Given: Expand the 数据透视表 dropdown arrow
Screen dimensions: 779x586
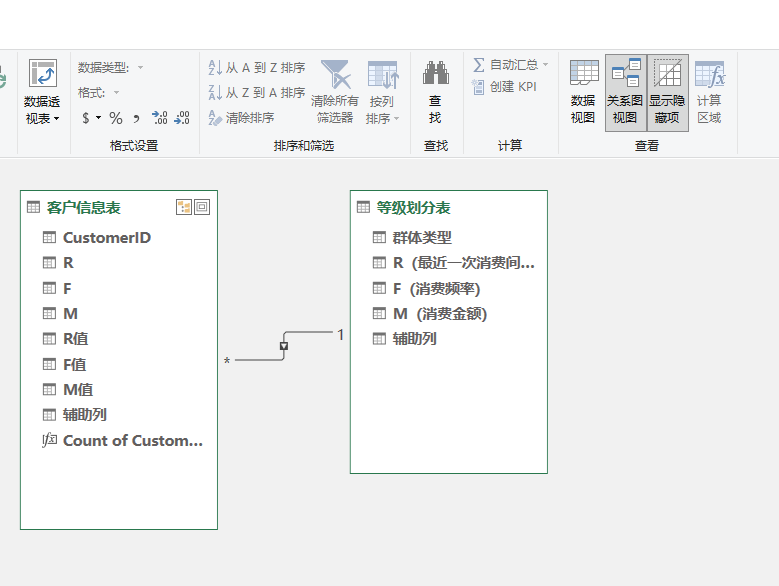Looking at the screenshot, I should click(57, 119).
